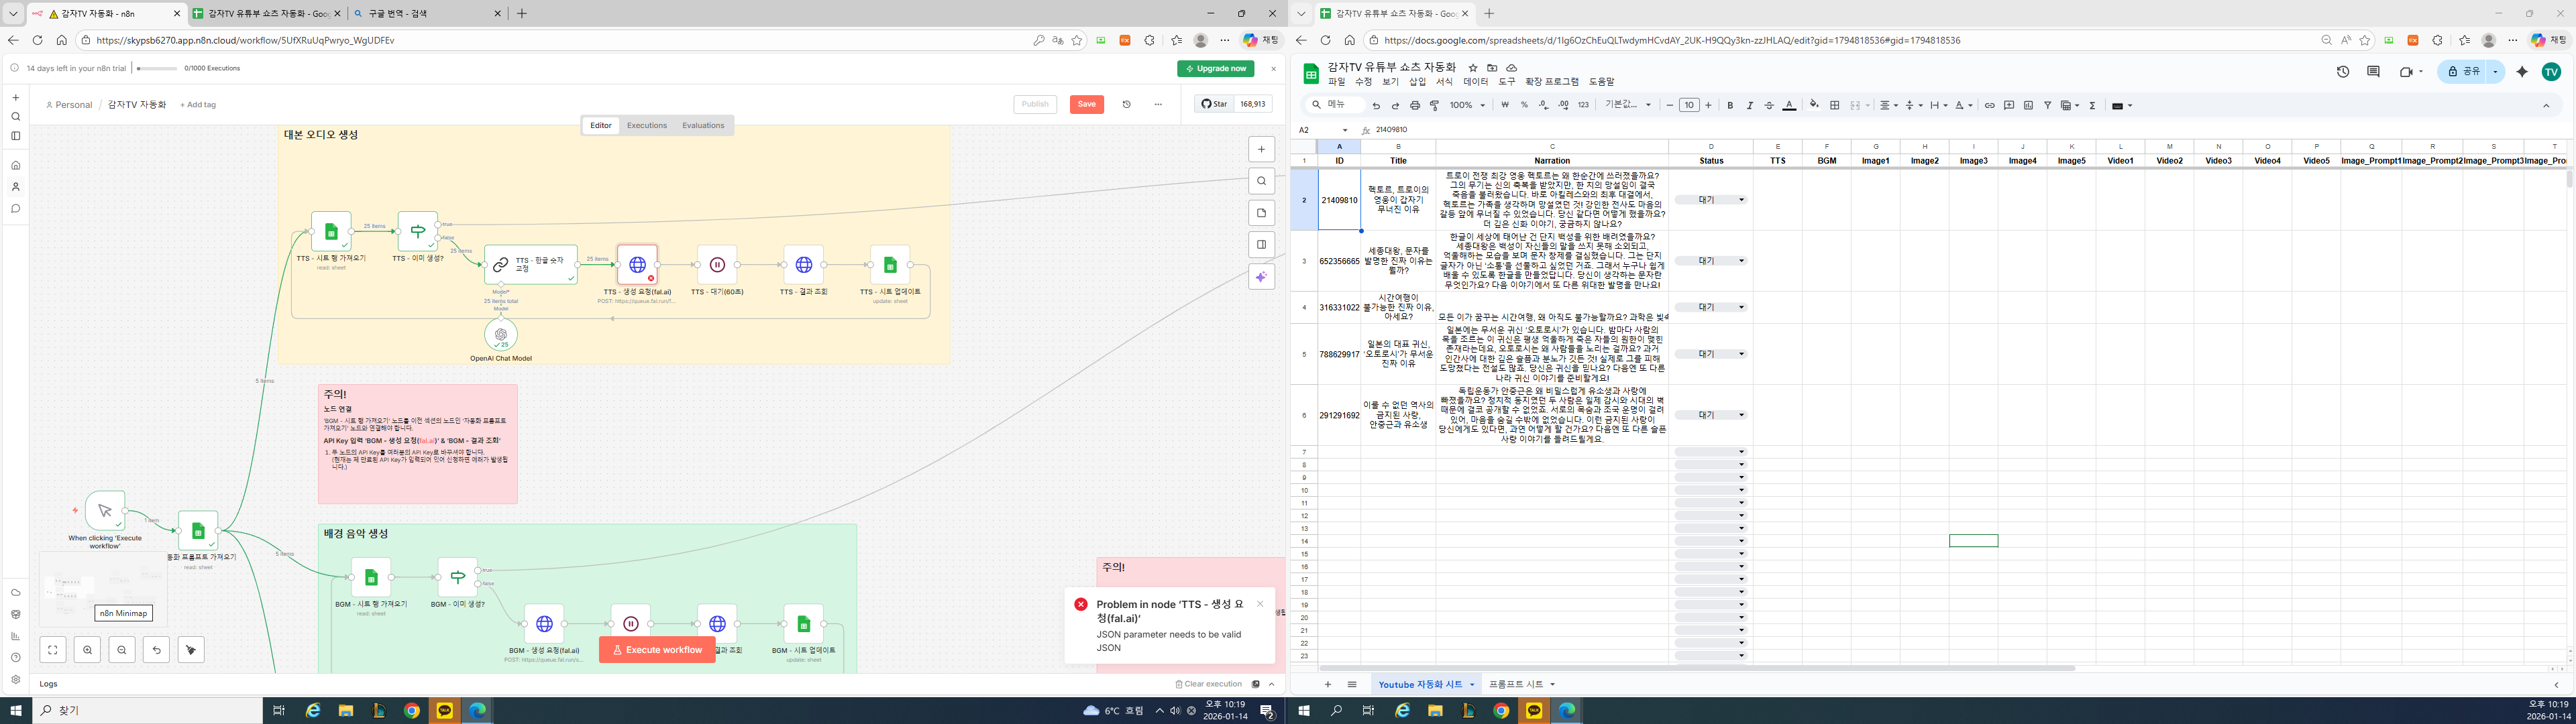Toggle strikethrough formatting in Sheets
The image size is (2576, 724).
(x=1769, y=105)
